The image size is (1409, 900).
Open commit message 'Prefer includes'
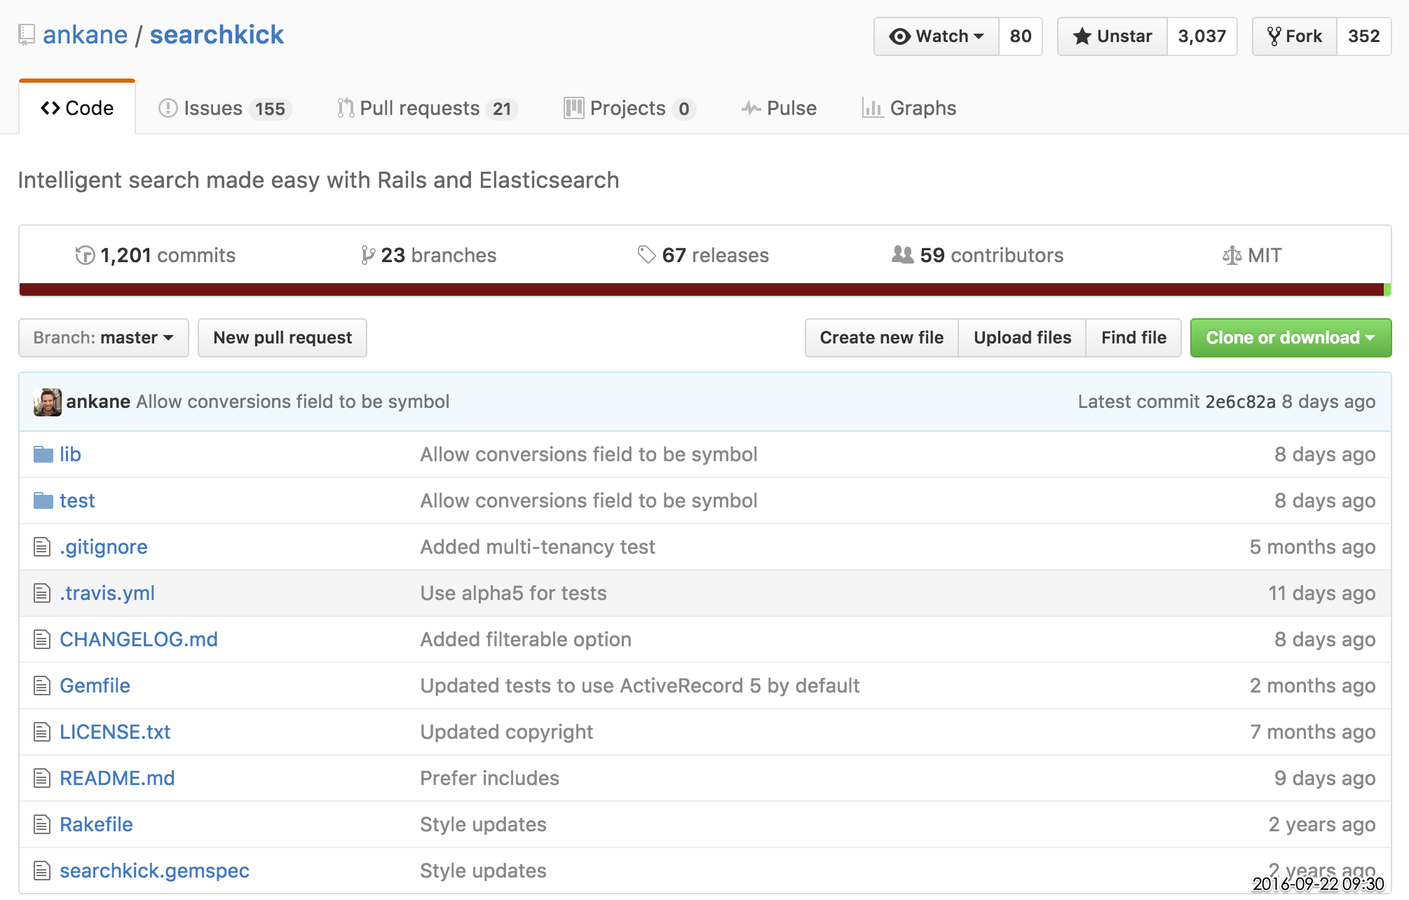click(x=490, y=778)
